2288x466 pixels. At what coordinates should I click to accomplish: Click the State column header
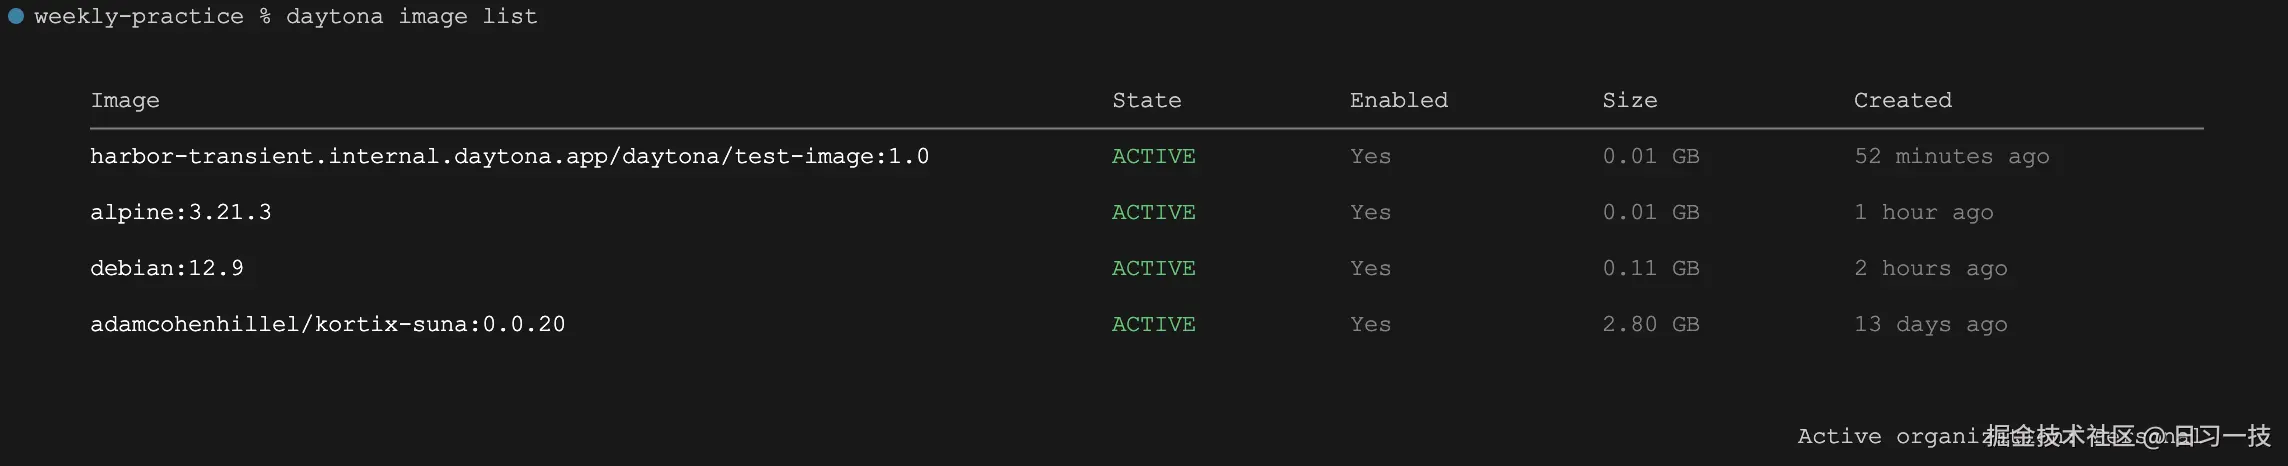click(1146, 100)
